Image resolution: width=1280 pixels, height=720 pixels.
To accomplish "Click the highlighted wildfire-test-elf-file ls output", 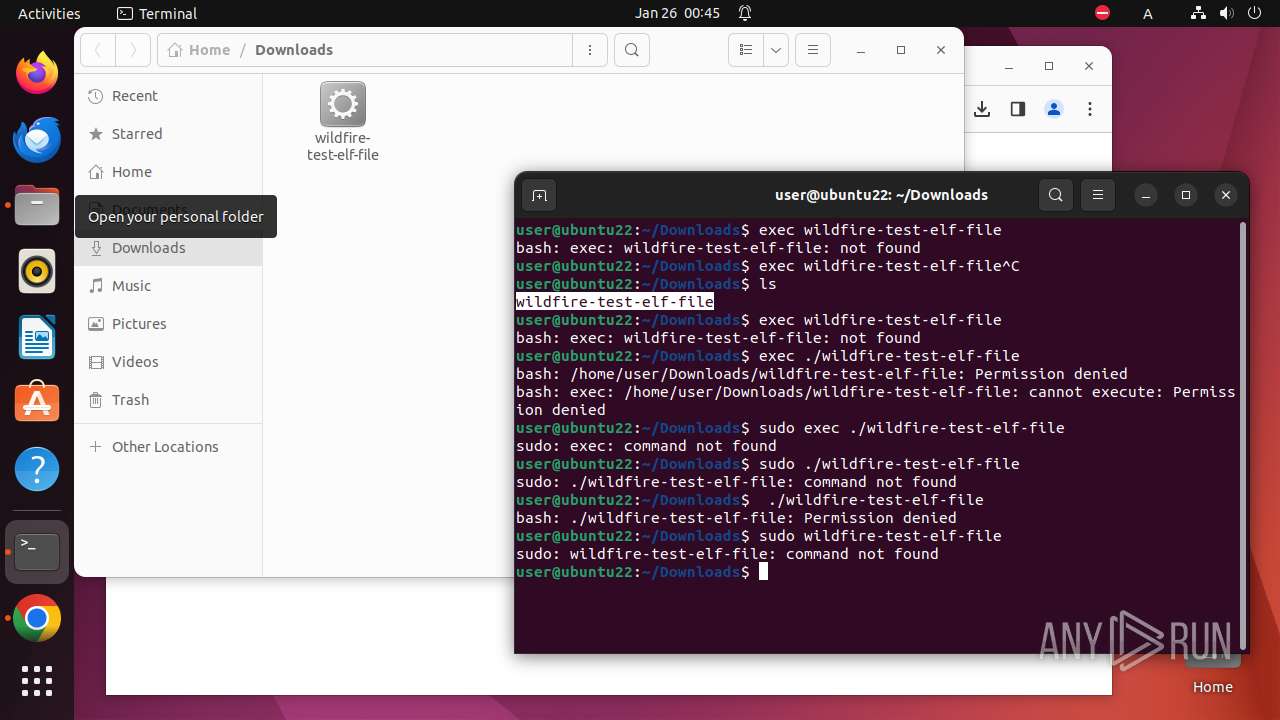I will (x=615, y=302).
